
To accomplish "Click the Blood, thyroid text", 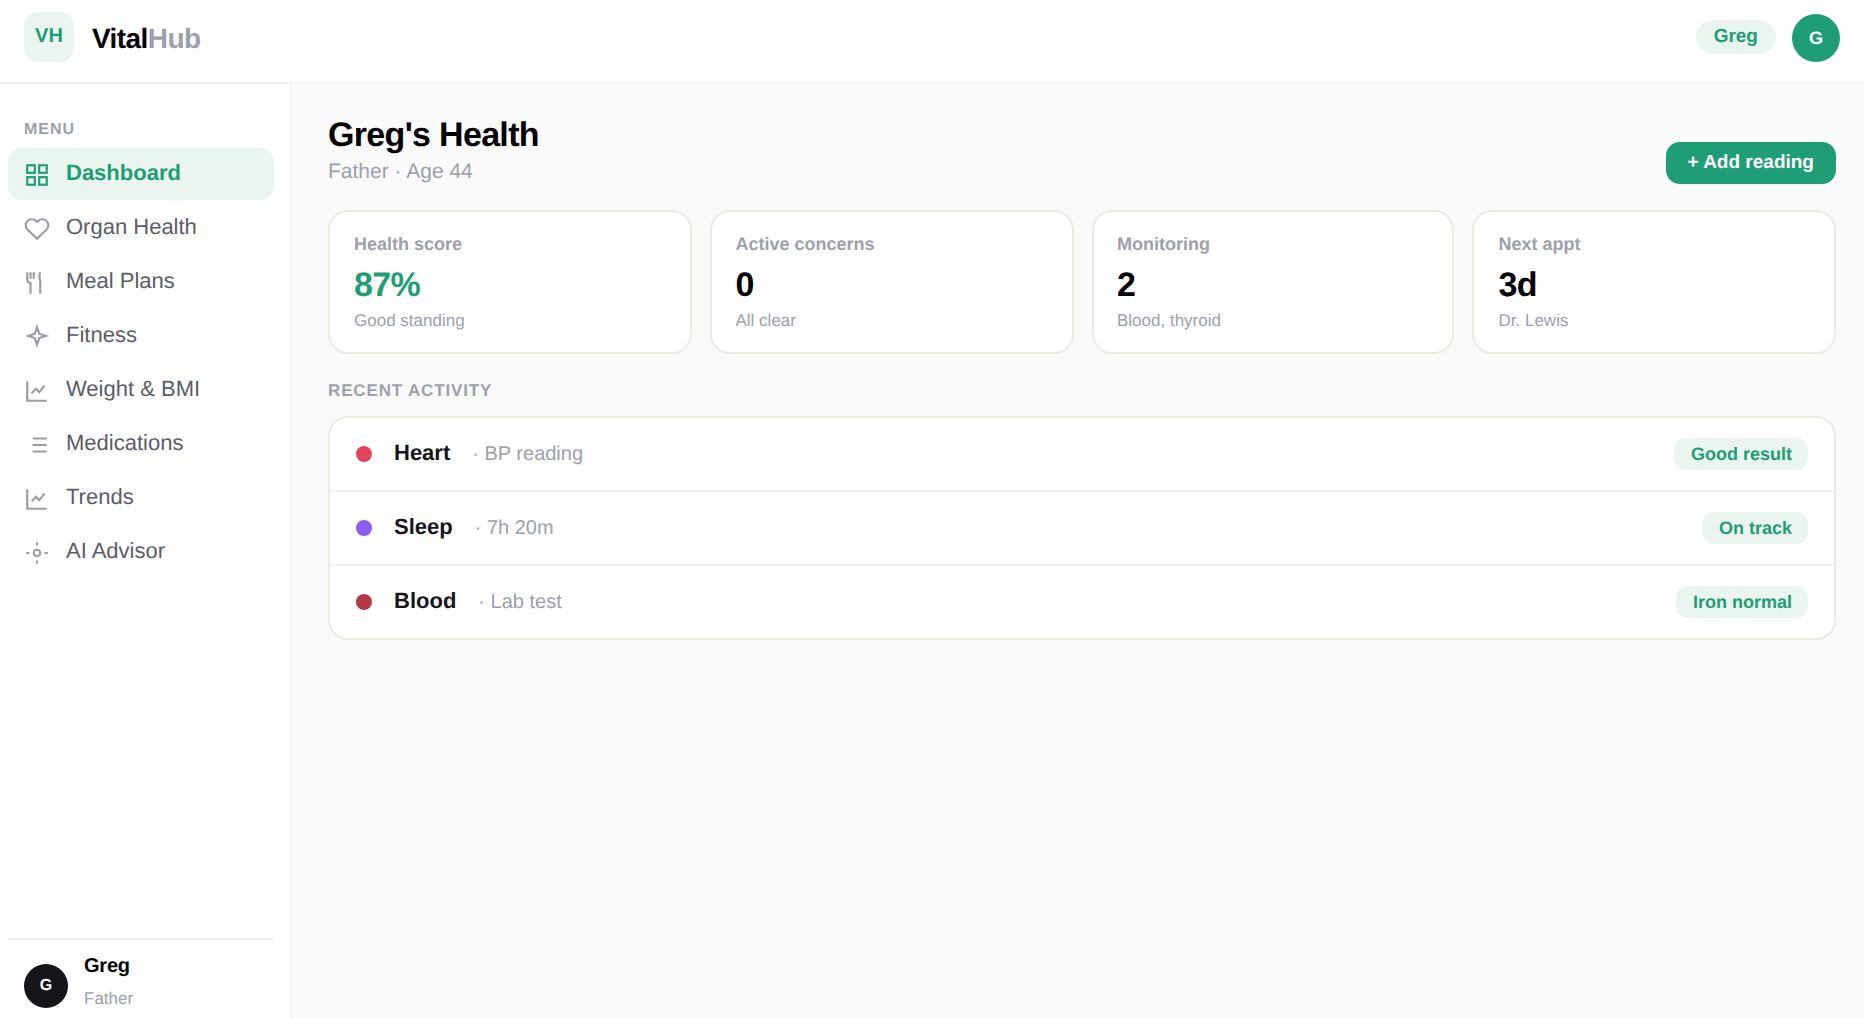I will pyautogui.click(x=1168, y=320).
